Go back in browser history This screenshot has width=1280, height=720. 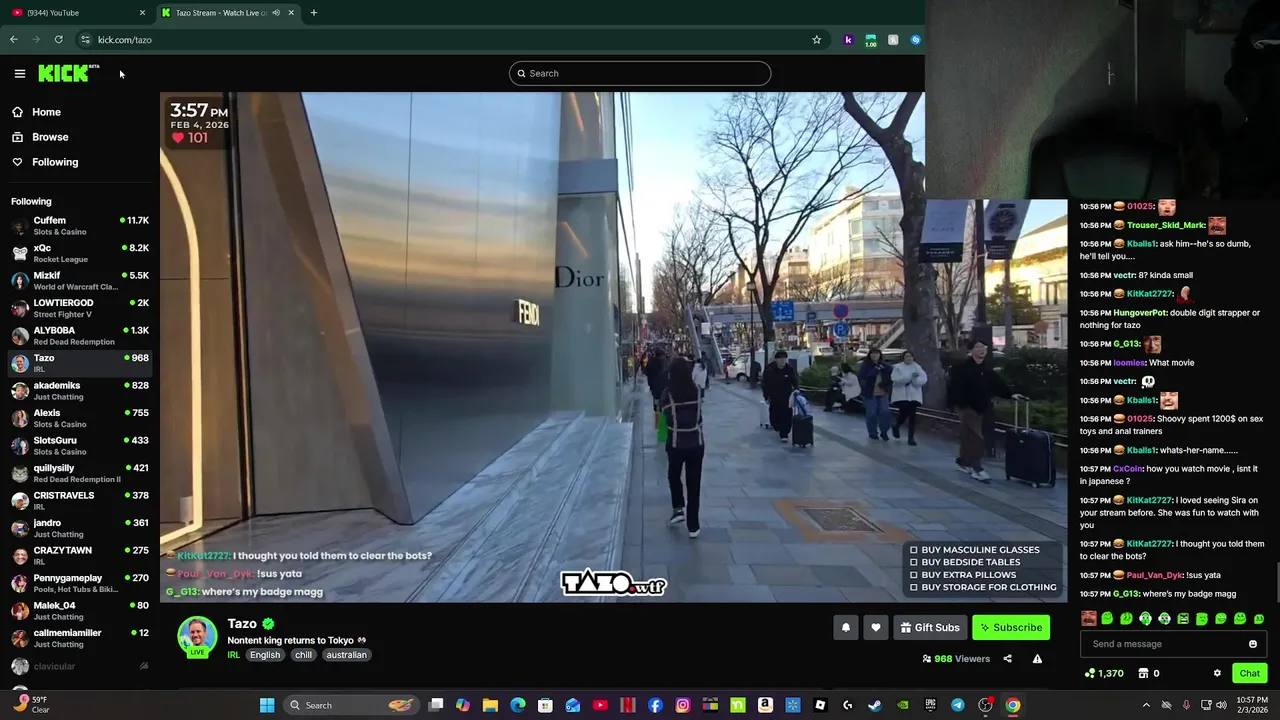click(14, 40)
